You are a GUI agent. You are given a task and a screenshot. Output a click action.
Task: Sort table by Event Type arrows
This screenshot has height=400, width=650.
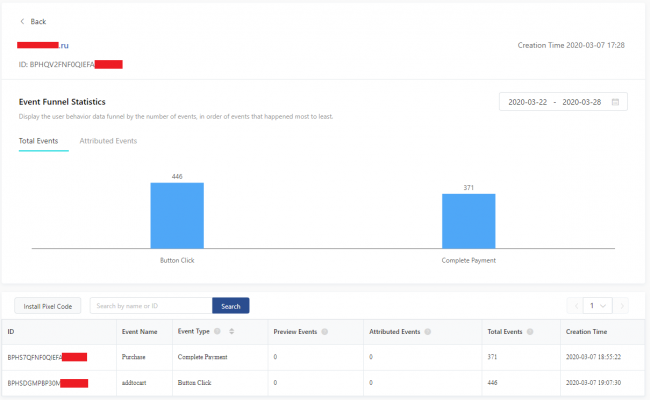click(231, 331)
